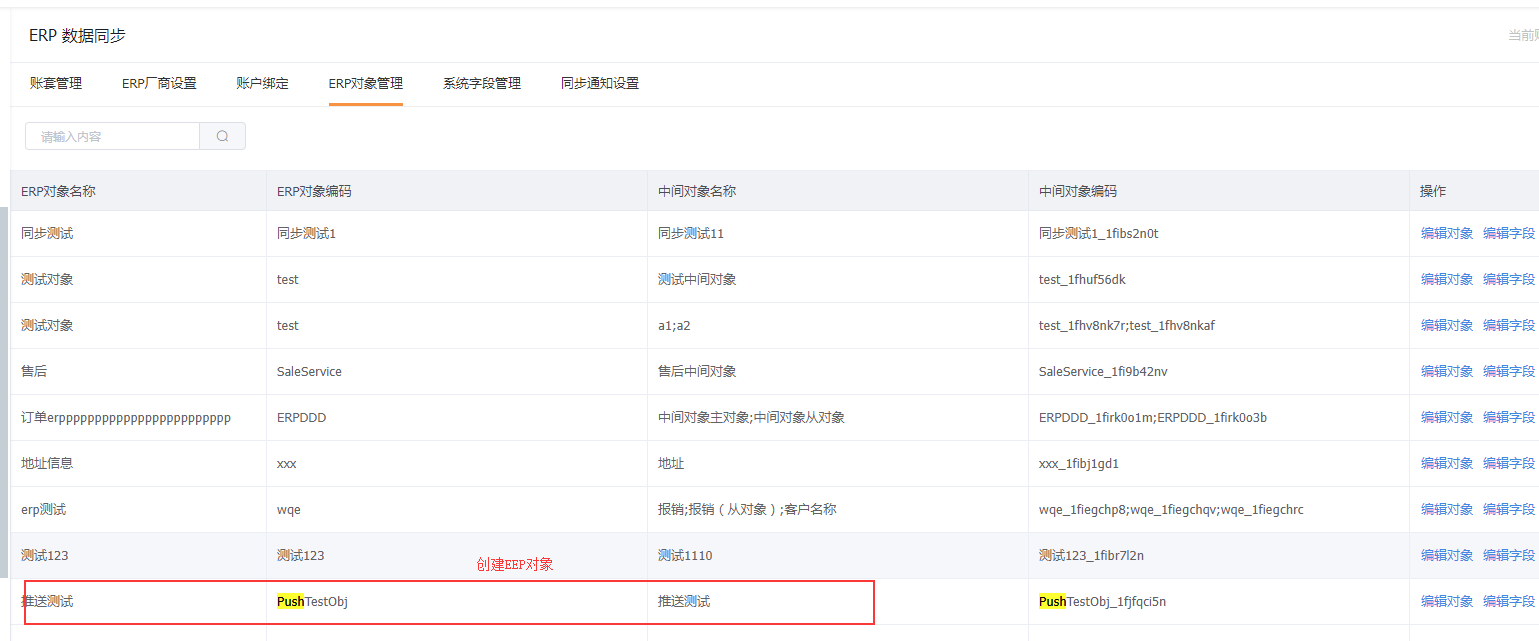This screenshot has height=641, width=1539.
Task: Click 编辑对象 for 同步测试 row
Action: 1447,233
